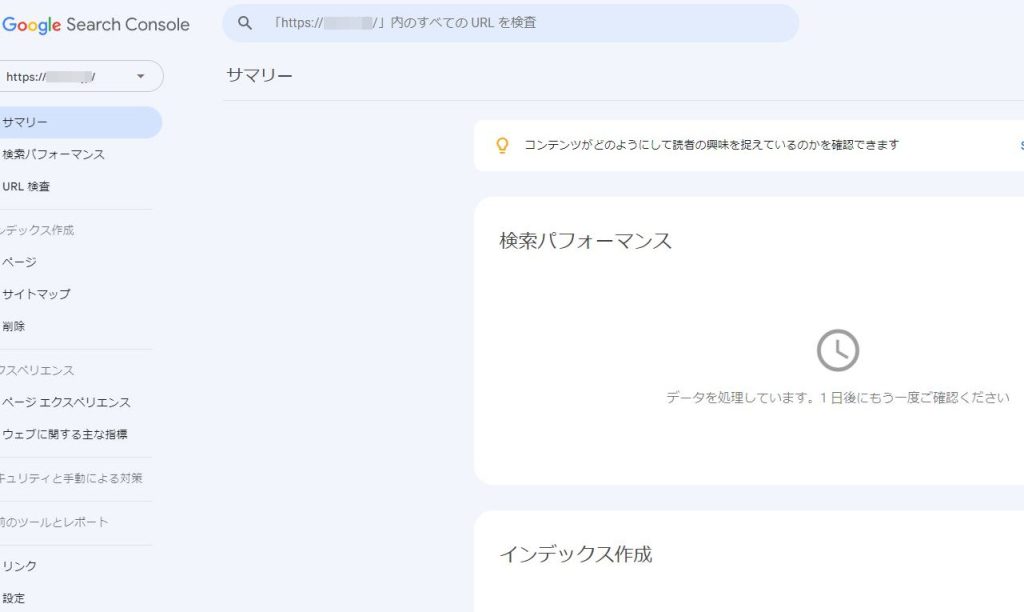This screenshot has height=612, width=1024.
Task: Open 検索パフォーマンス from the sidebar menu
Action: (54, 154)
